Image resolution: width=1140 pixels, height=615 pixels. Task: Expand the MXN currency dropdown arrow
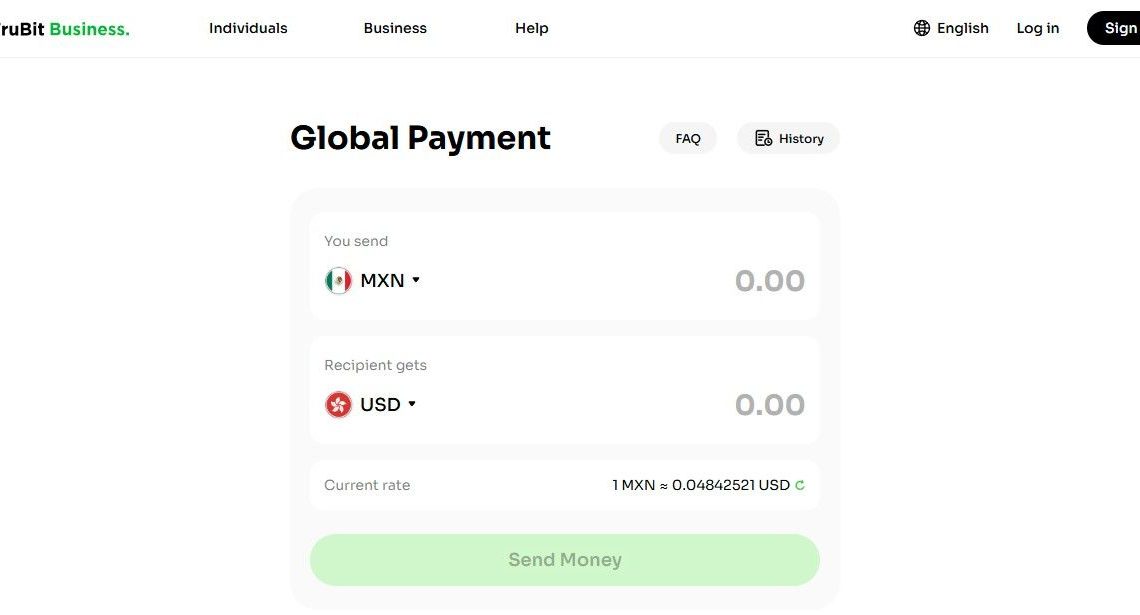[x=416, y=280]
